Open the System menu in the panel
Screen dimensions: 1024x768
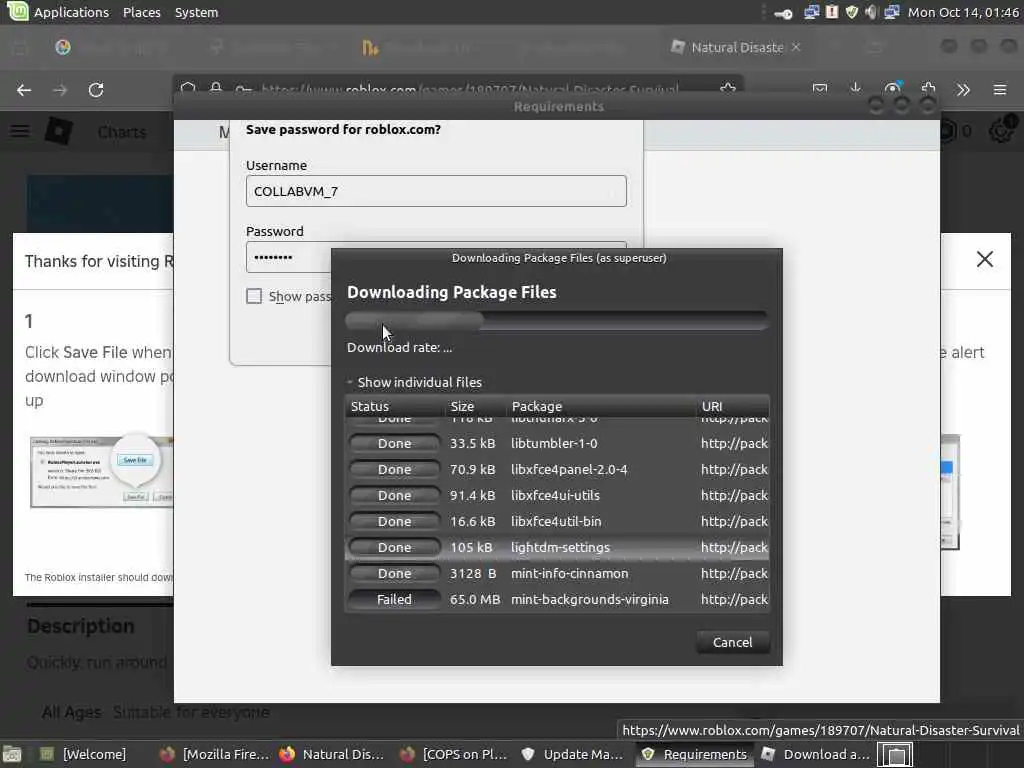[x=196, y=12]
